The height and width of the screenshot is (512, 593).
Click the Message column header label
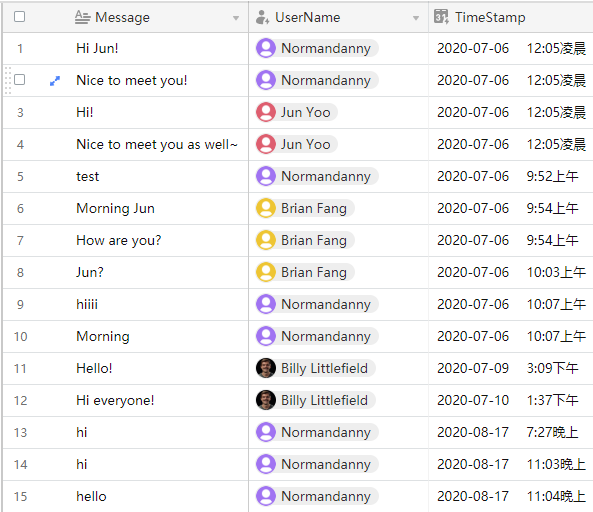123,17
